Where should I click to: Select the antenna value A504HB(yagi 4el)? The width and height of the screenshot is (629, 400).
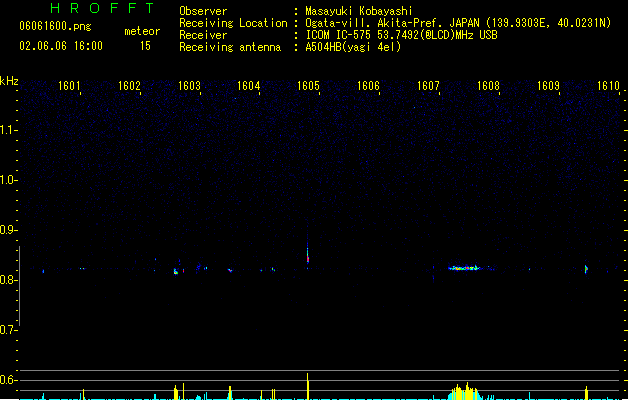(353, 47)
